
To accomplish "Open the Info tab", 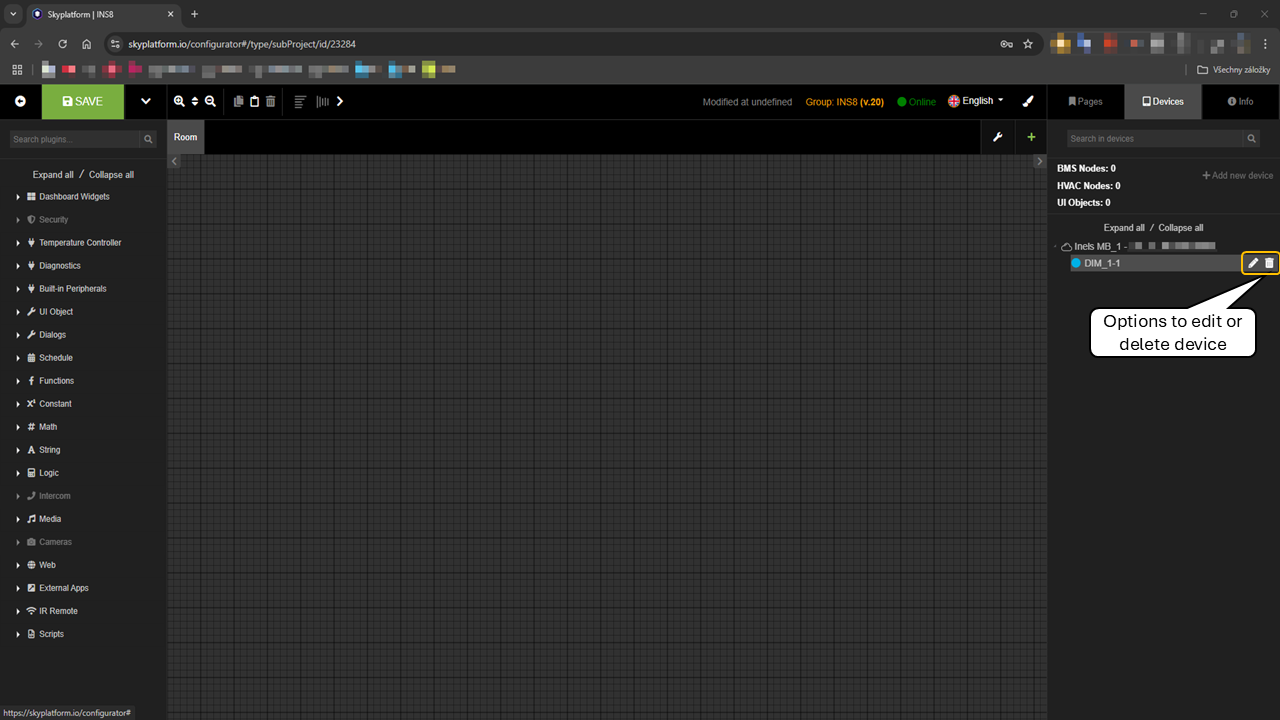I will [1240, 101].
